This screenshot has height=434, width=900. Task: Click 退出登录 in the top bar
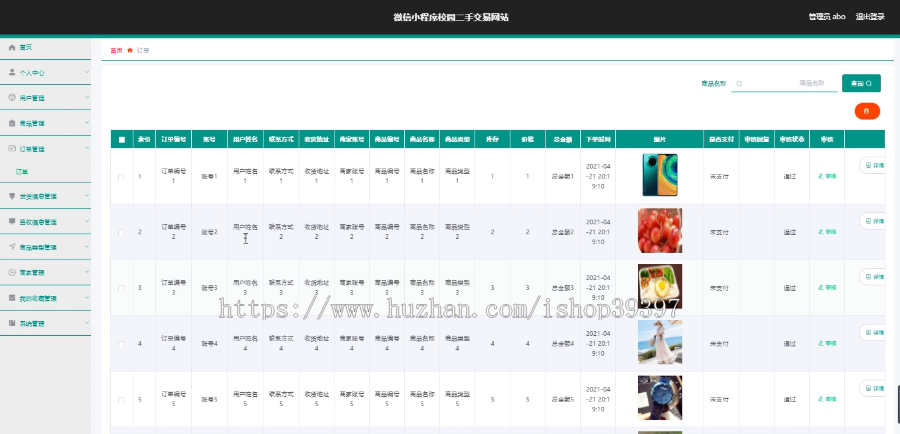870,17
